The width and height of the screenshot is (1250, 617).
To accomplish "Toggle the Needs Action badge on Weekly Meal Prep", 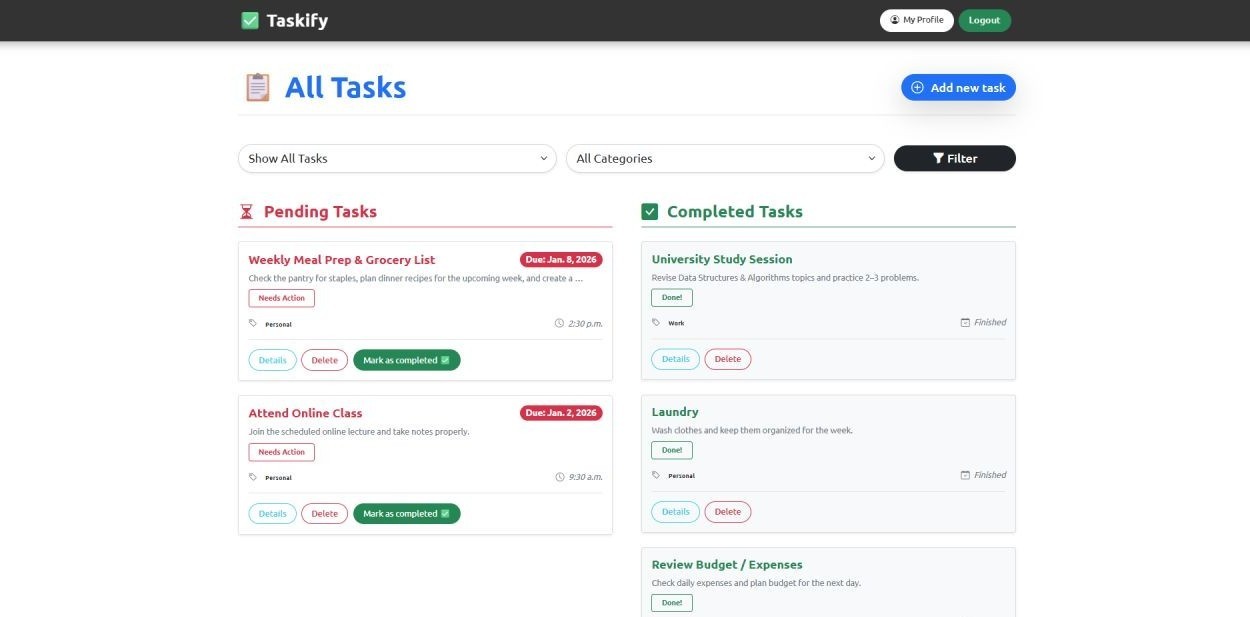I will point(281,297).
